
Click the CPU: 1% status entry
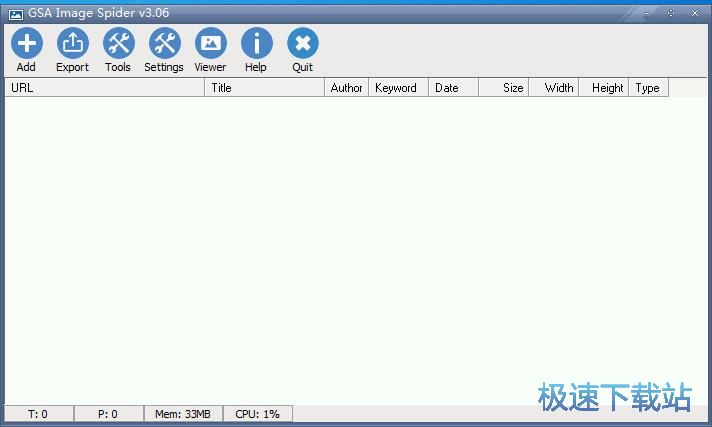[258, 414]
